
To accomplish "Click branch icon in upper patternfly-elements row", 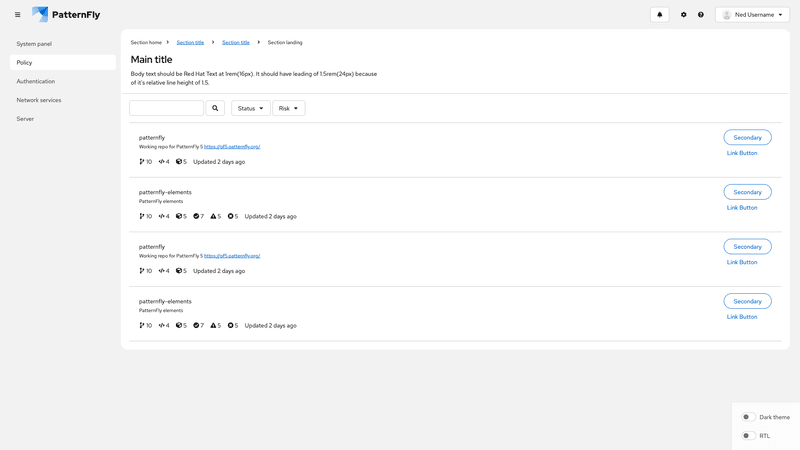I will (141, 216).
